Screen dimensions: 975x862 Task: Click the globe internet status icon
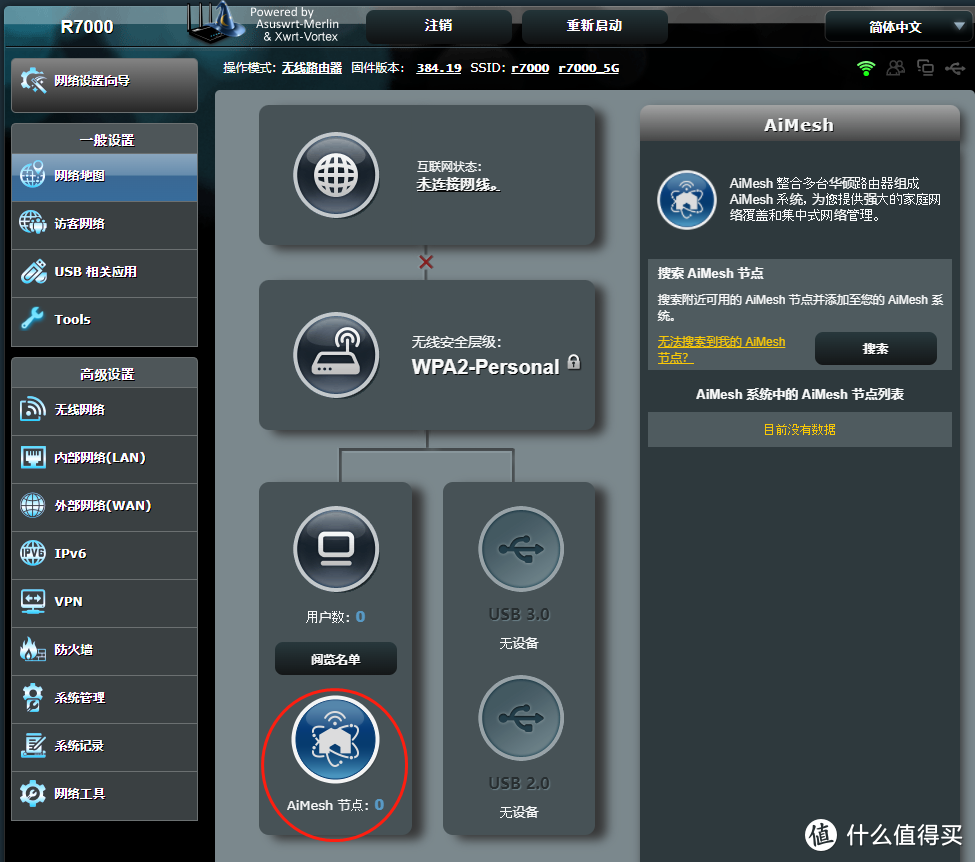pos(336,175)
